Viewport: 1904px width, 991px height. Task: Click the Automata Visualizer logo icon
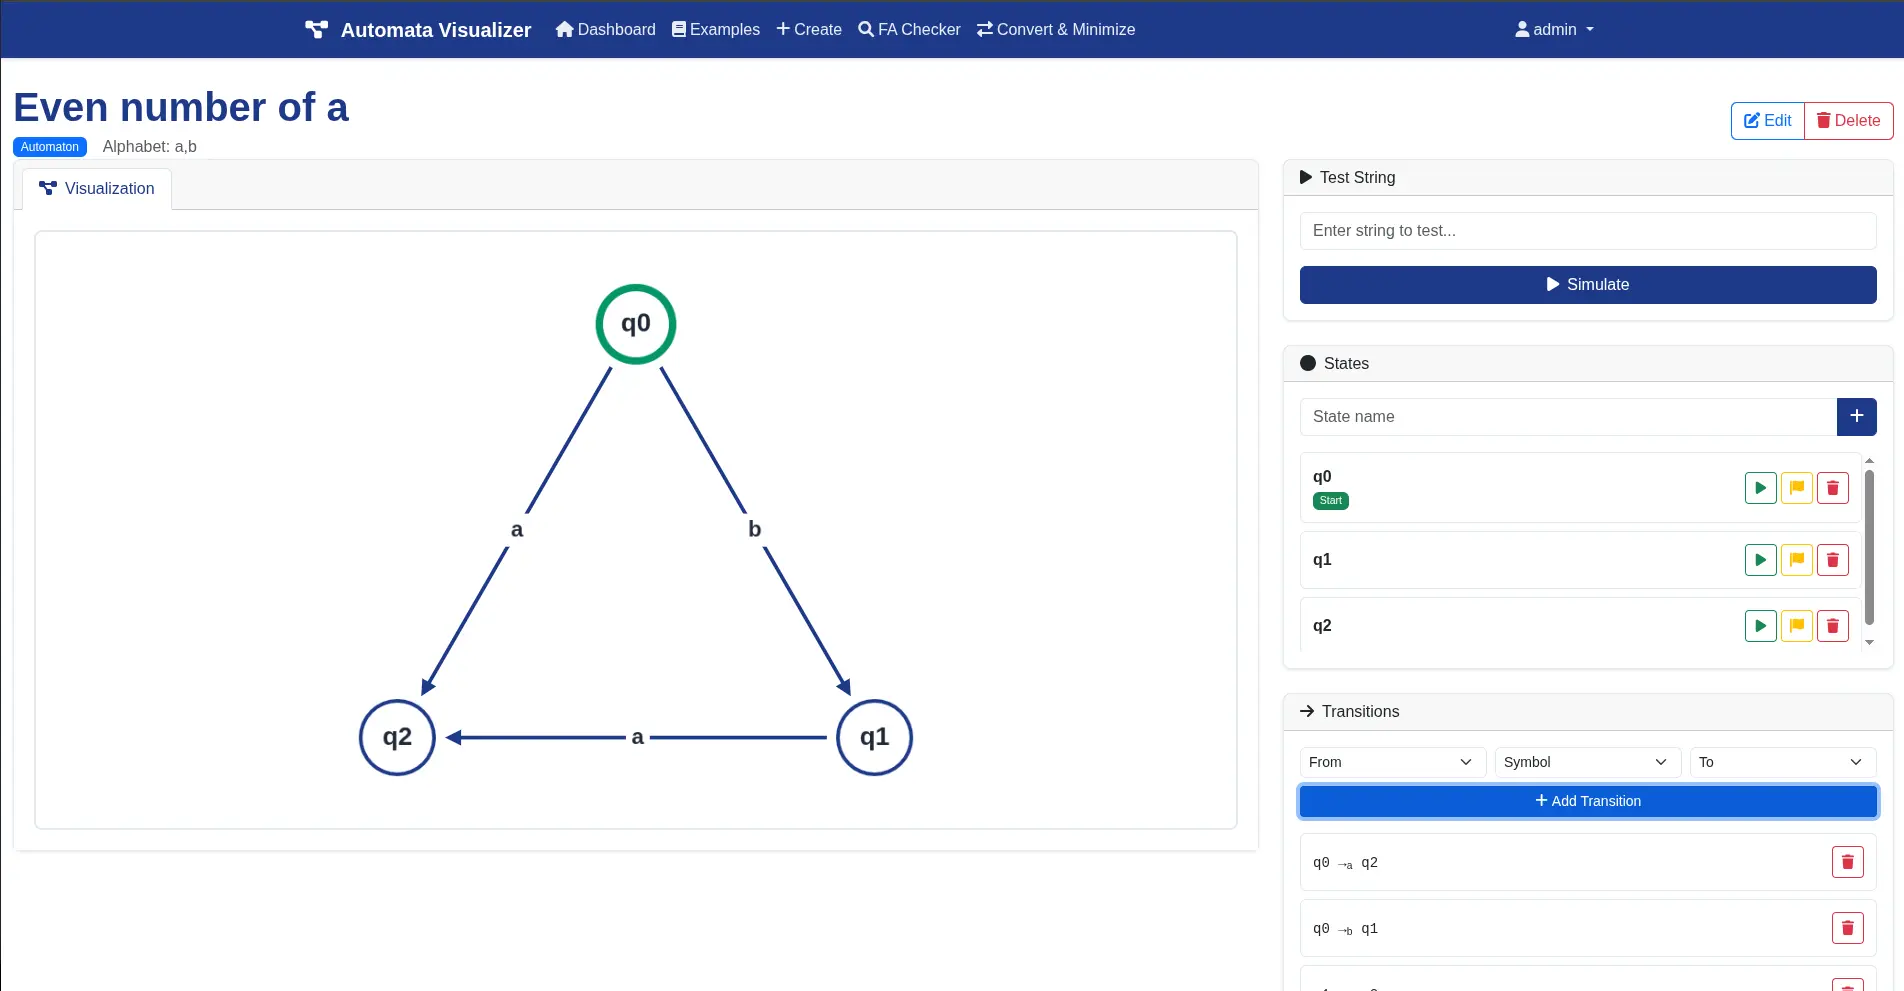pos(316,30)
